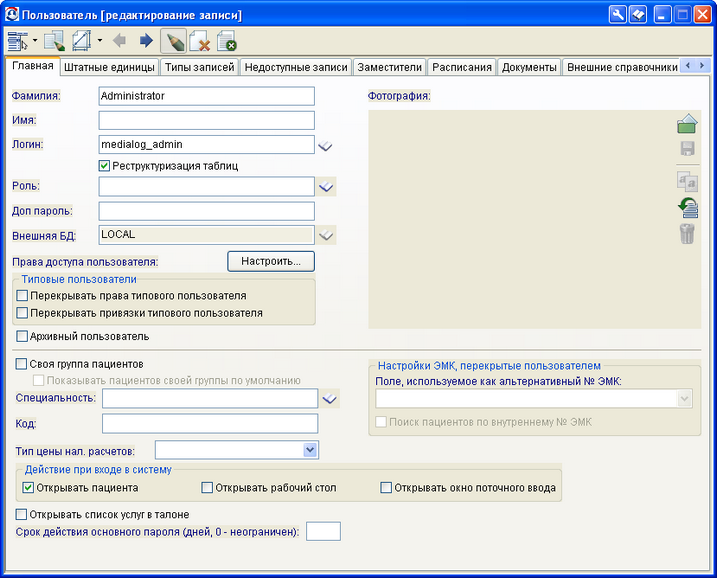Click the delete photo trash icon
The height and width of the screenshot is (578, 717).
687,234
